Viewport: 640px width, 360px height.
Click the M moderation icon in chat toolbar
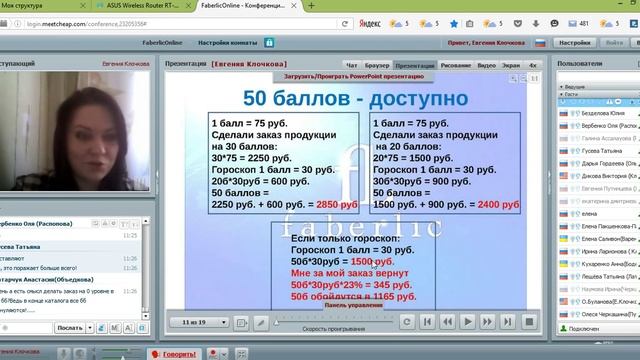pyautogui.click(x=115, y=328)
